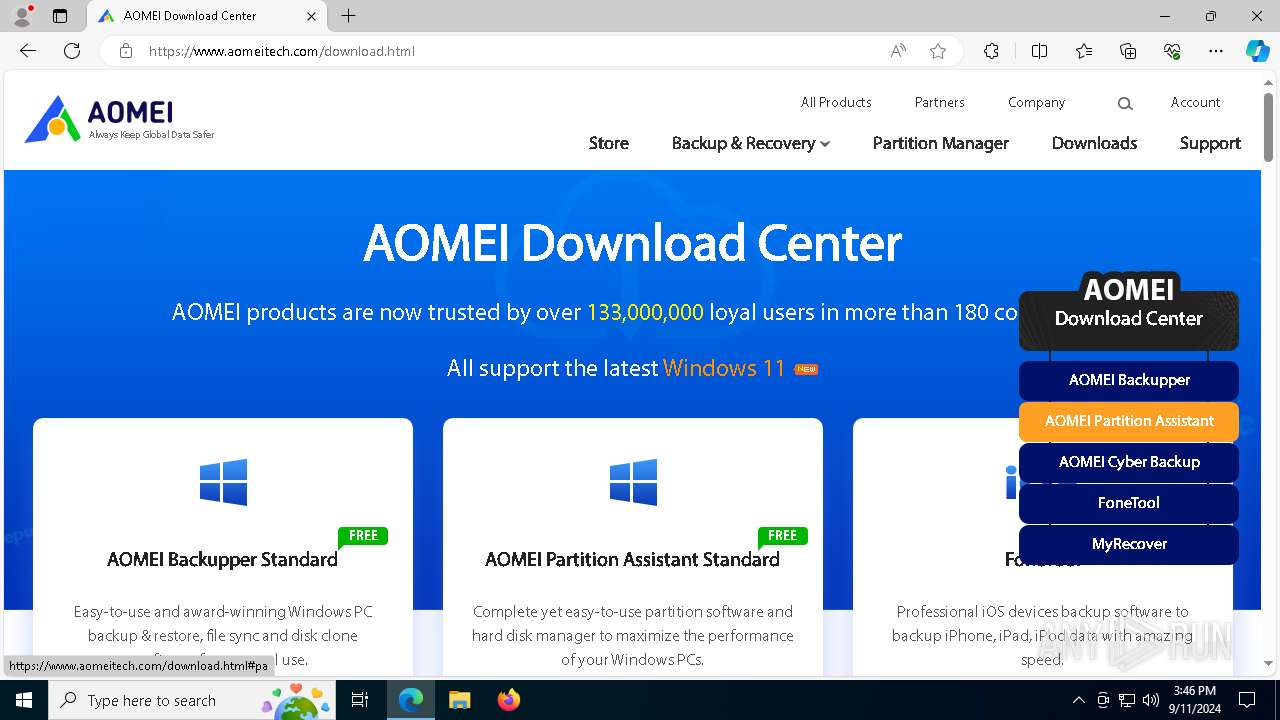Click the Windows logo on Backupper Standard card
1280x720 pixels.
coord(223,482)
